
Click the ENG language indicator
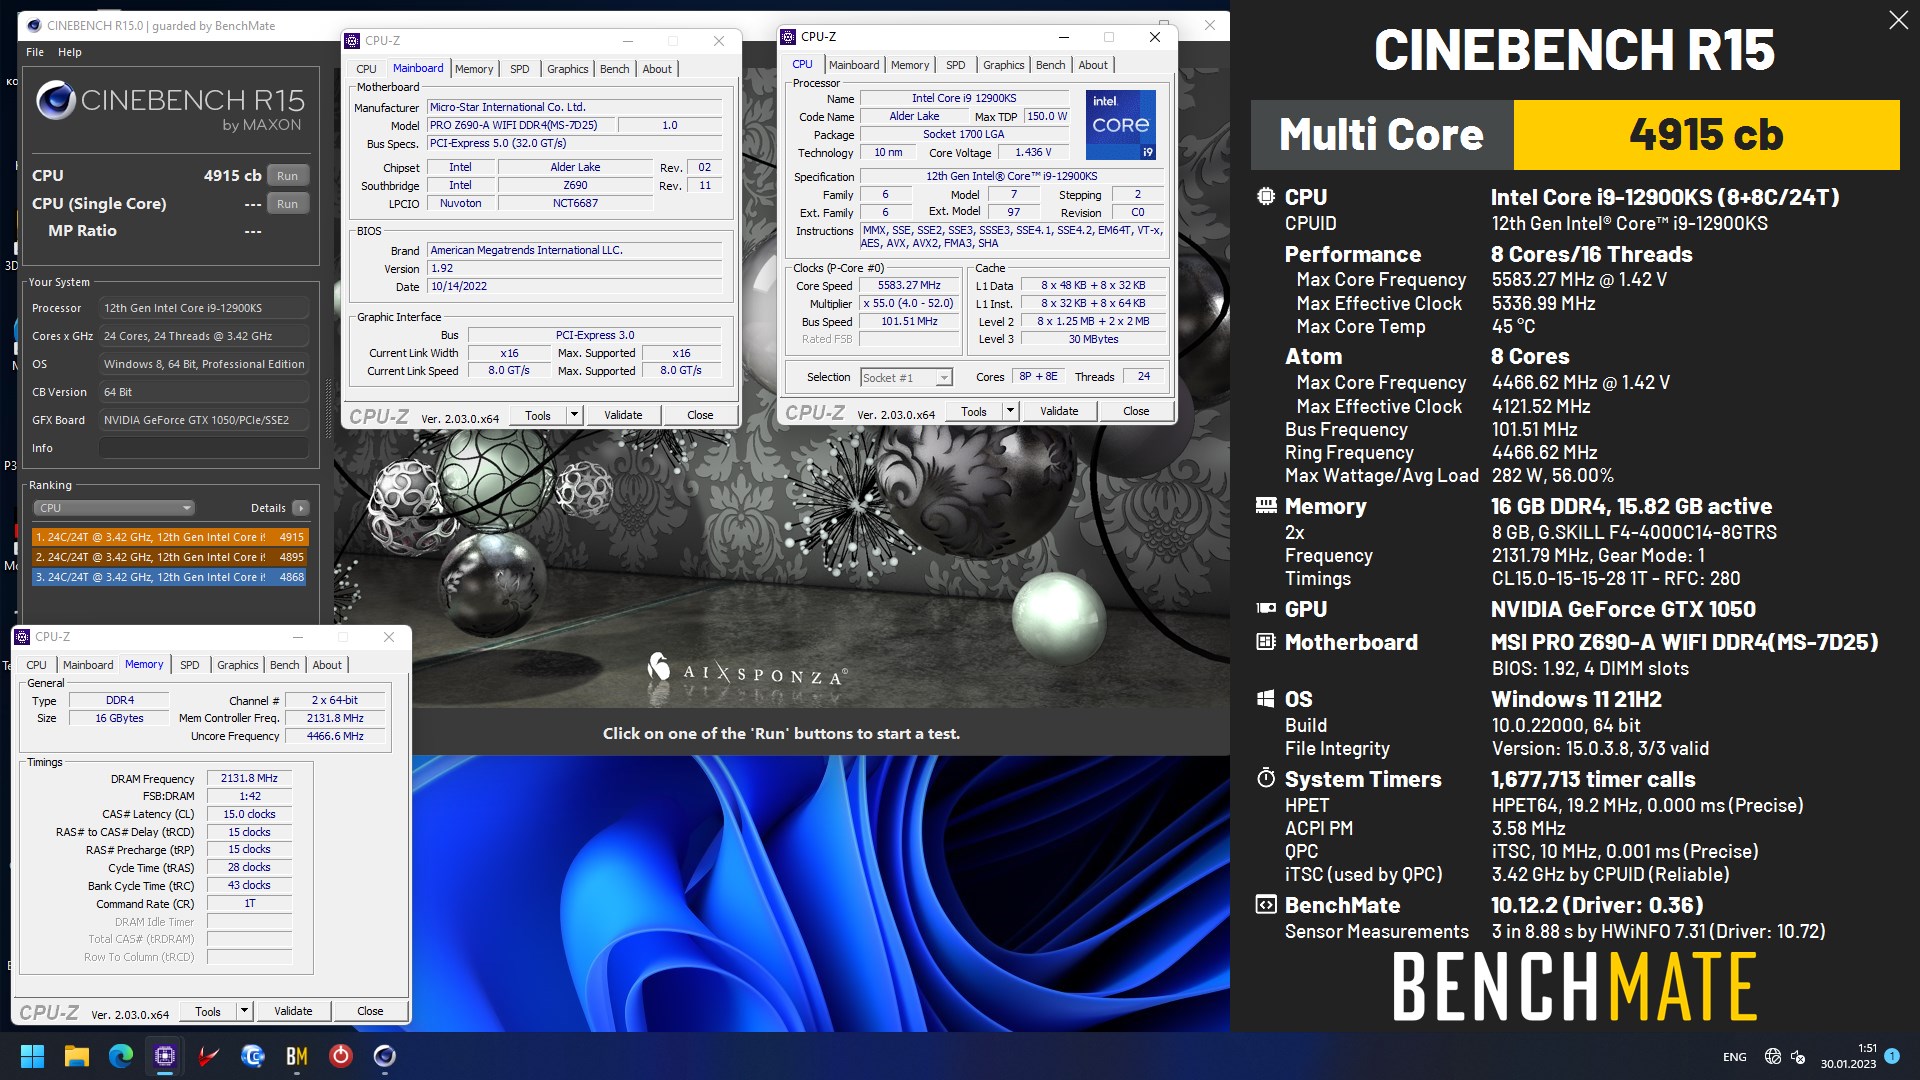[1735, 1057]
